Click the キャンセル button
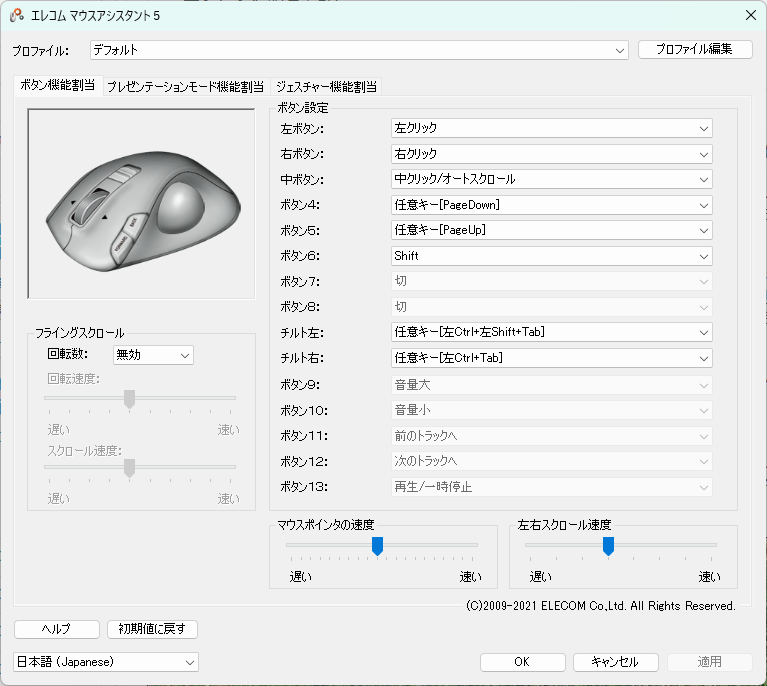 615,662
